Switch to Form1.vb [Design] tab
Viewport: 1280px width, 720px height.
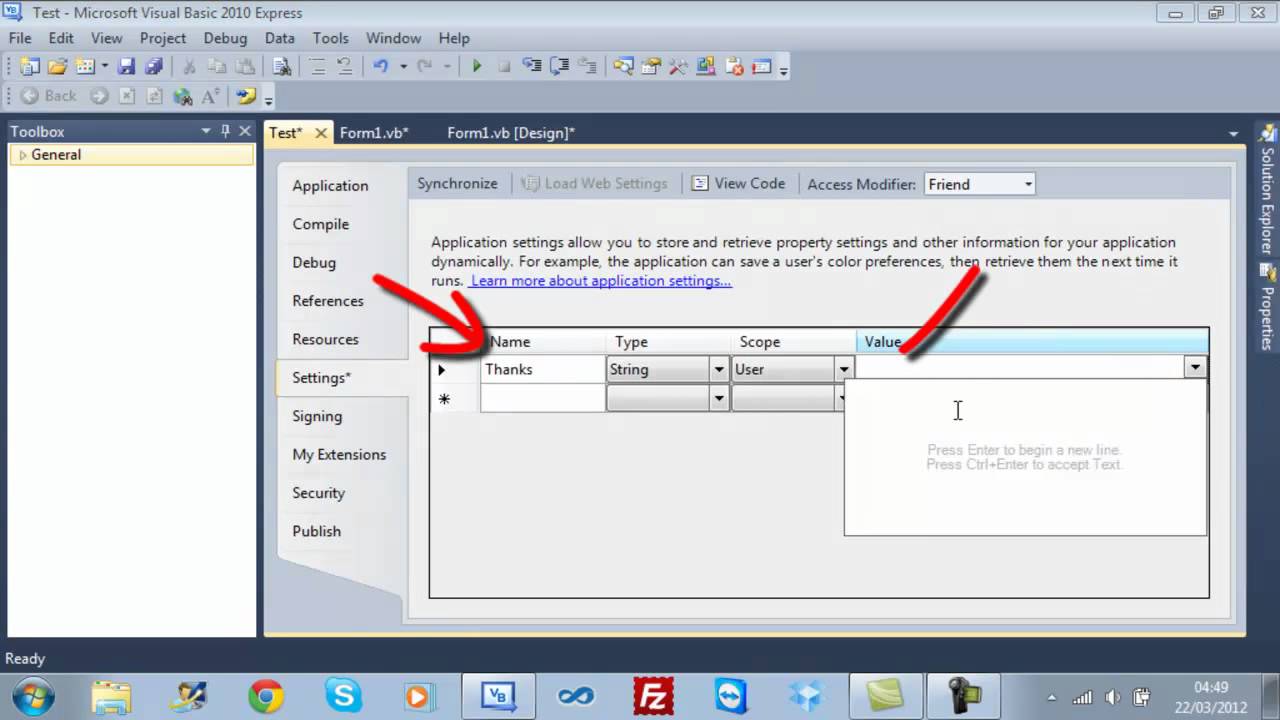(x=511, y=133)
